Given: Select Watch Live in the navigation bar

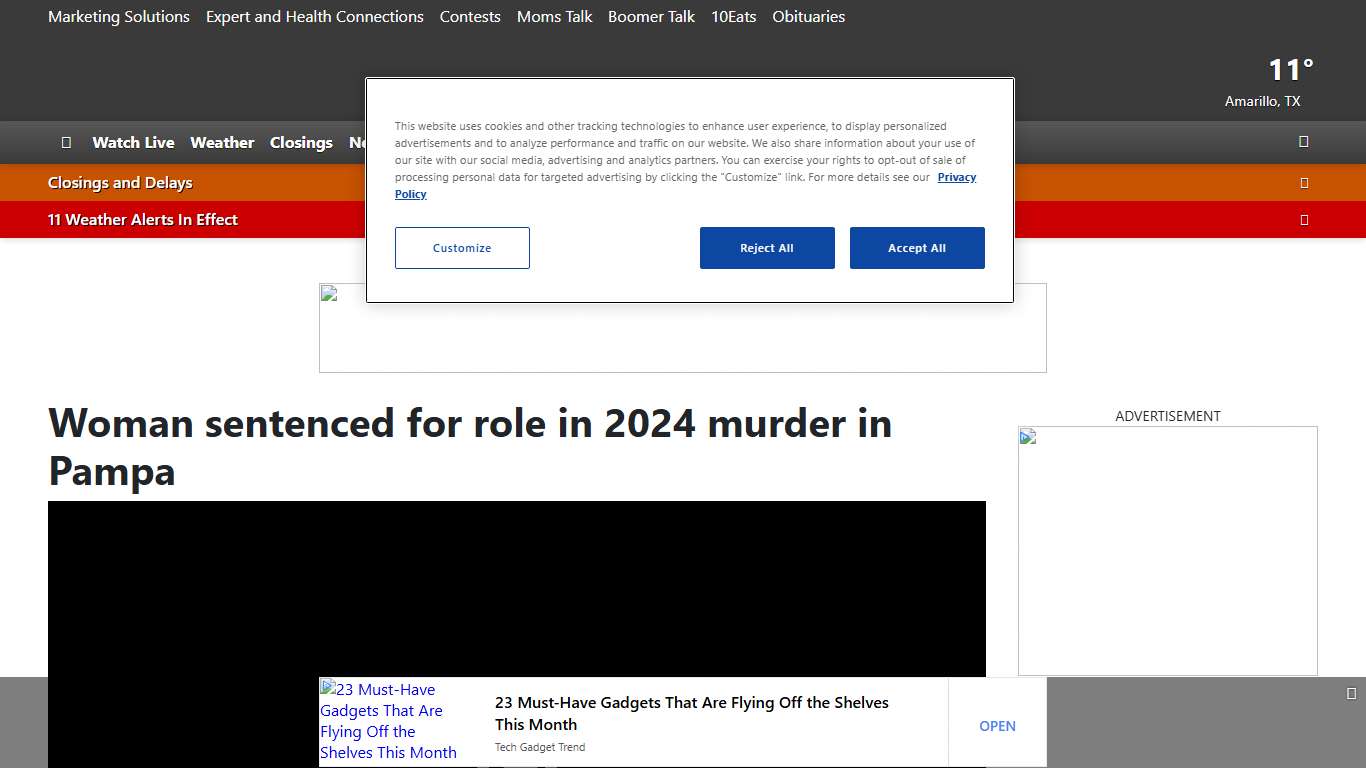Looking at the screenshot, I should pos(133,142).
